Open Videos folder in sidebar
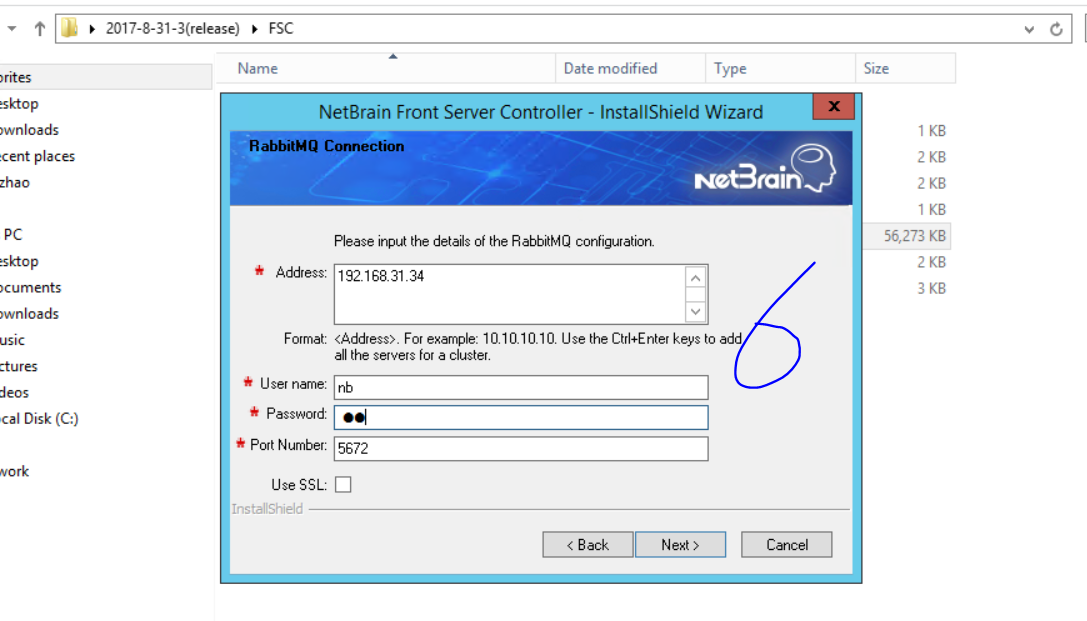 pos(15,393)
